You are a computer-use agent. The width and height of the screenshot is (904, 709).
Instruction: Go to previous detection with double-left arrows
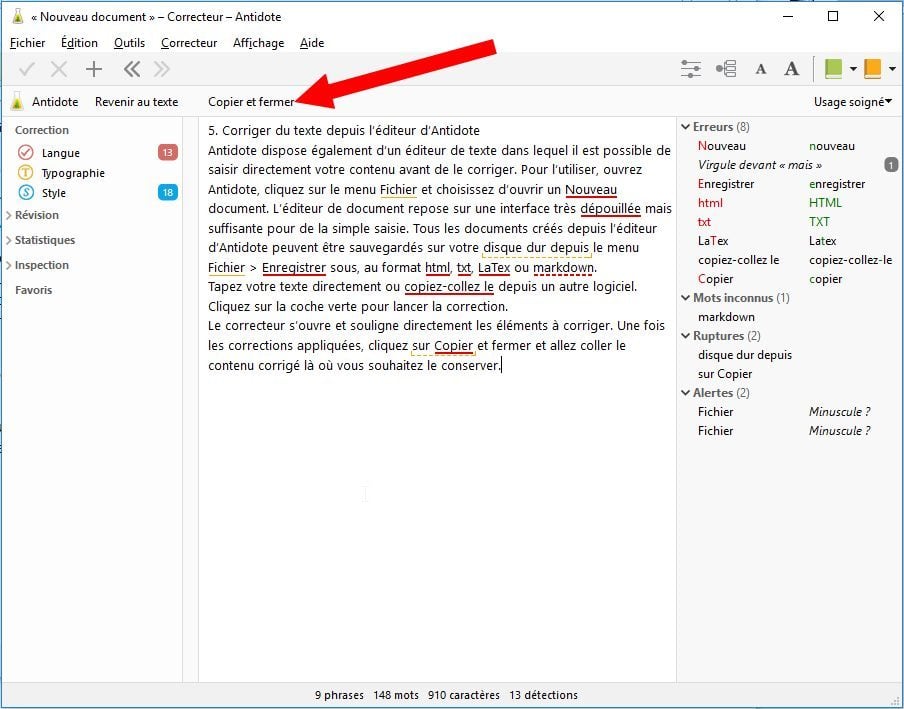coord(131,70)
